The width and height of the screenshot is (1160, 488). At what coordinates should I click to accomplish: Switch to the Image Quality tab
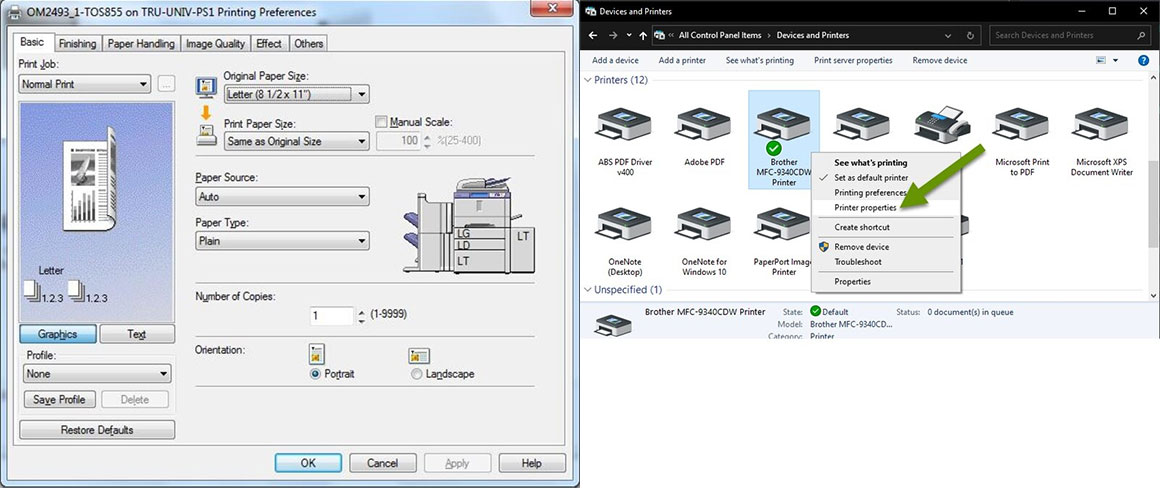coord(215,44)
